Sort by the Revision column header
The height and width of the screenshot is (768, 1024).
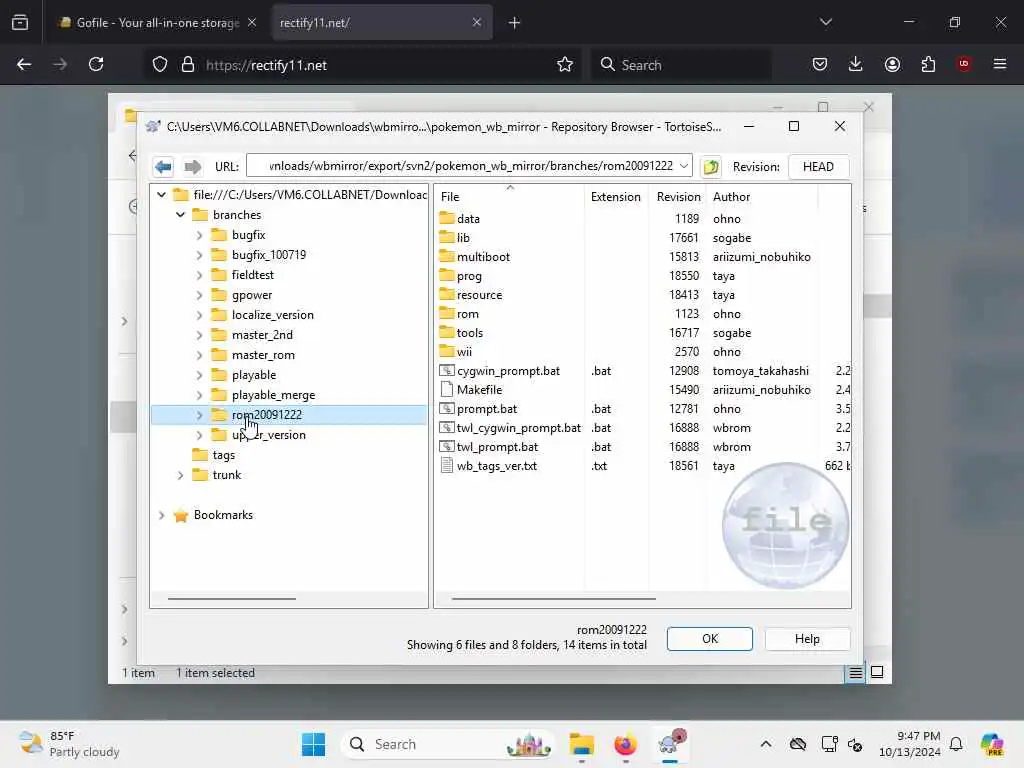[x=678, y=197]
